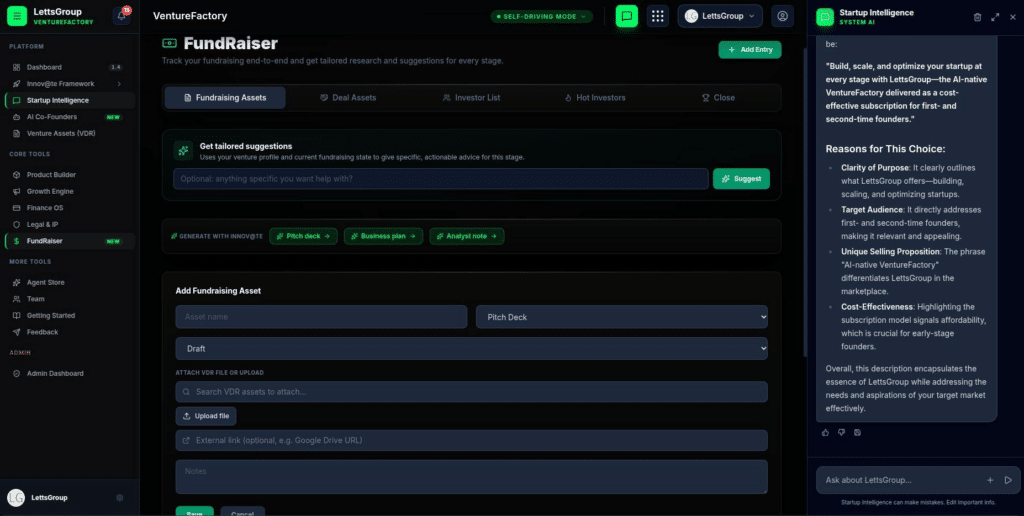Open Startup Intelligence in the sidebar
Viewport: 1024px width, 516px height.
[x=70, y=101]
